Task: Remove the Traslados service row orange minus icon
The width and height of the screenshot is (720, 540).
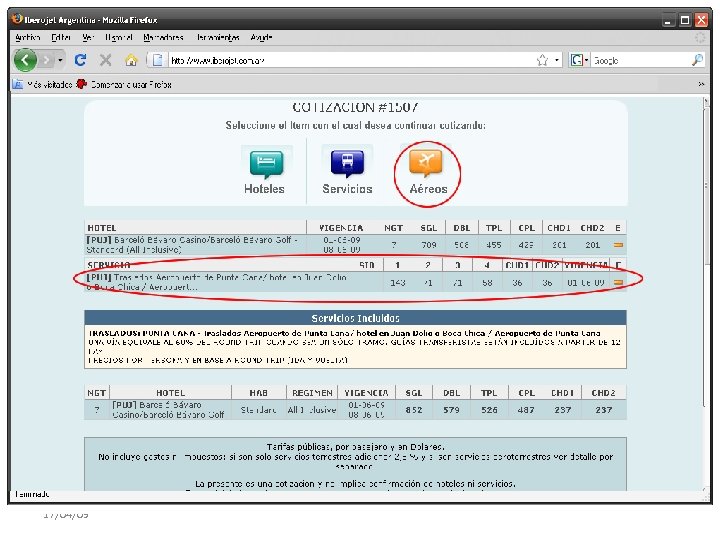Action: [x=618, y=283]
